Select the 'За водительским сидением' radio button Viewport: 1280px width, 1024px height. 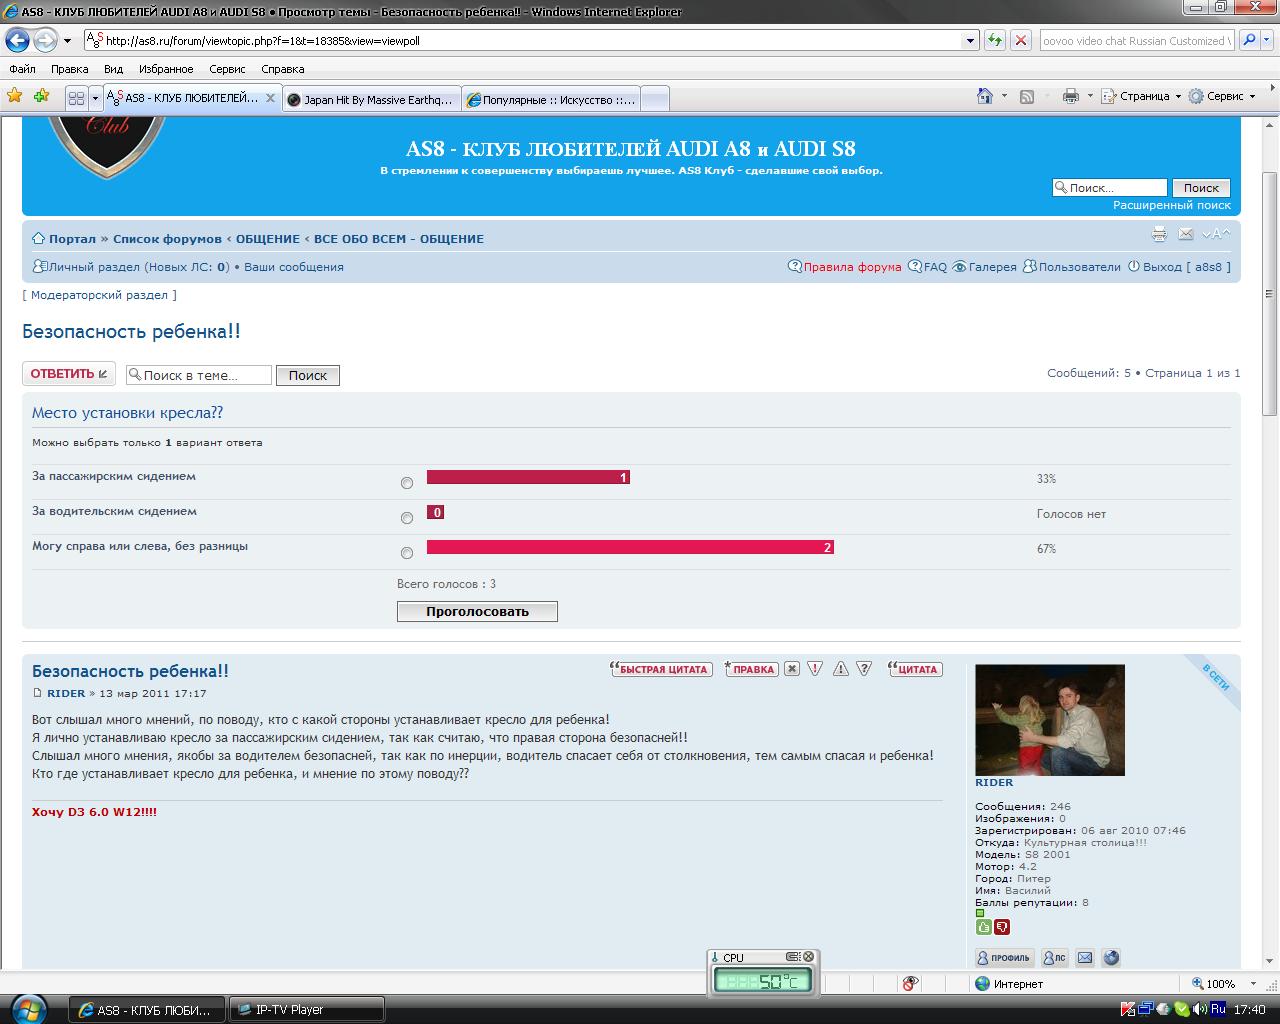(x=407, y=518)
